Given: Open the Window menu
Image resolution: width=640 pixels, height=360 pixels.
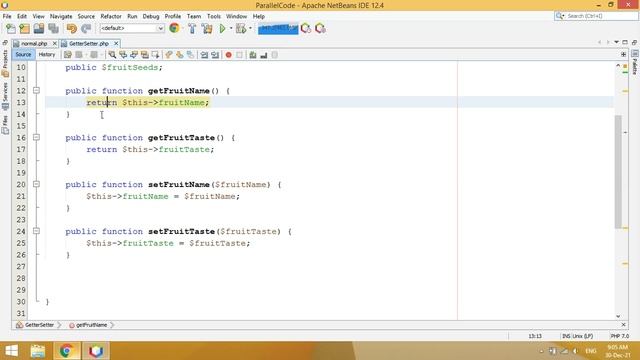Looking at the screenshot, I should (x=236, y=16).
